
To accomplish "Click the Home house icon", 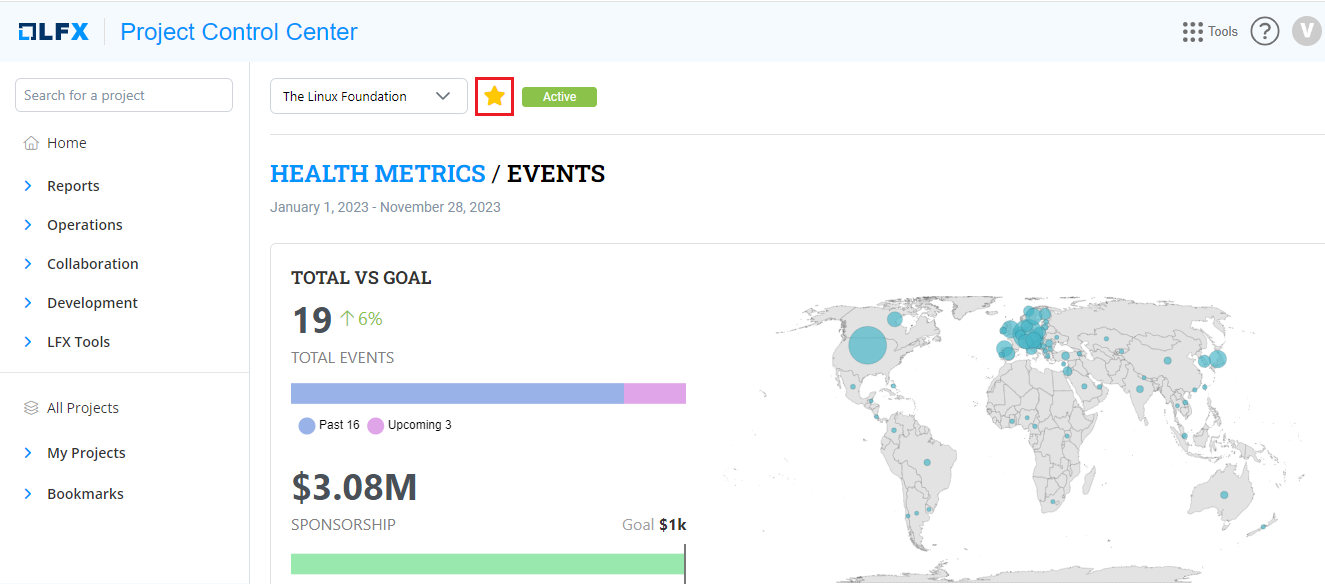I will (31, 143).
